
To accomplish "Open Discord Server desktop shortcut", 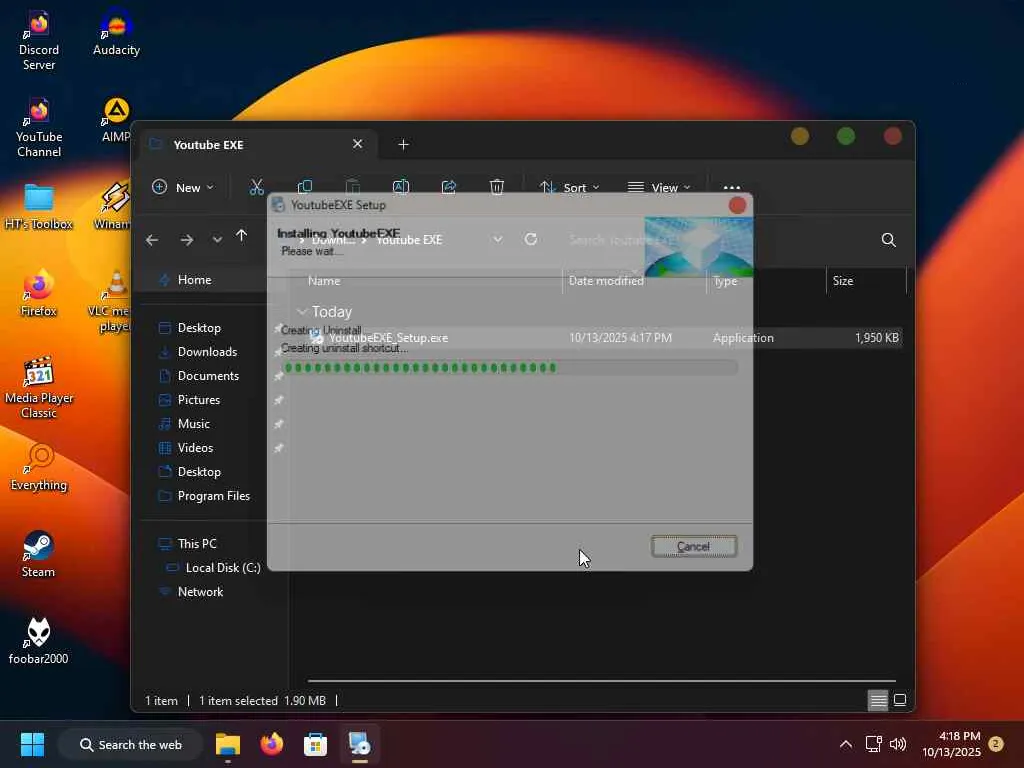I will pos(39,40).
